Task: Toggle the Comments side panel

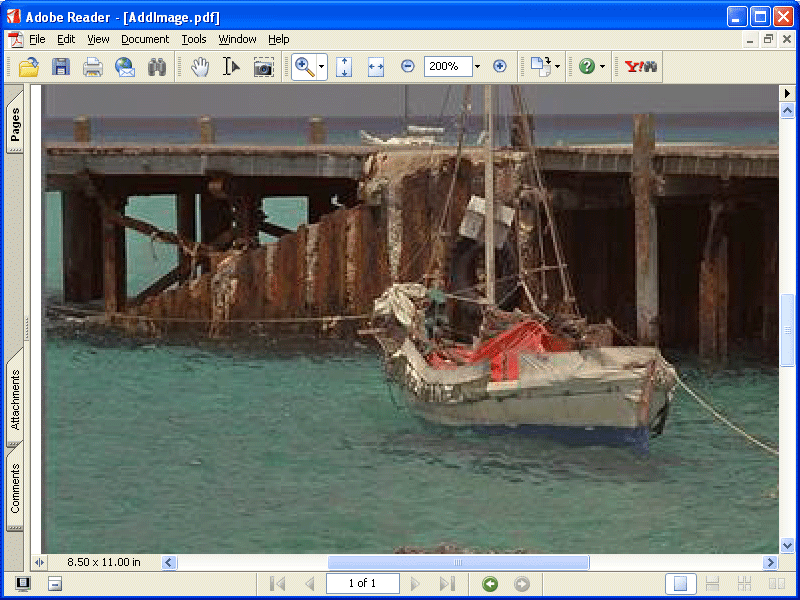Action: pyautogui.click(x=15, y=490)
